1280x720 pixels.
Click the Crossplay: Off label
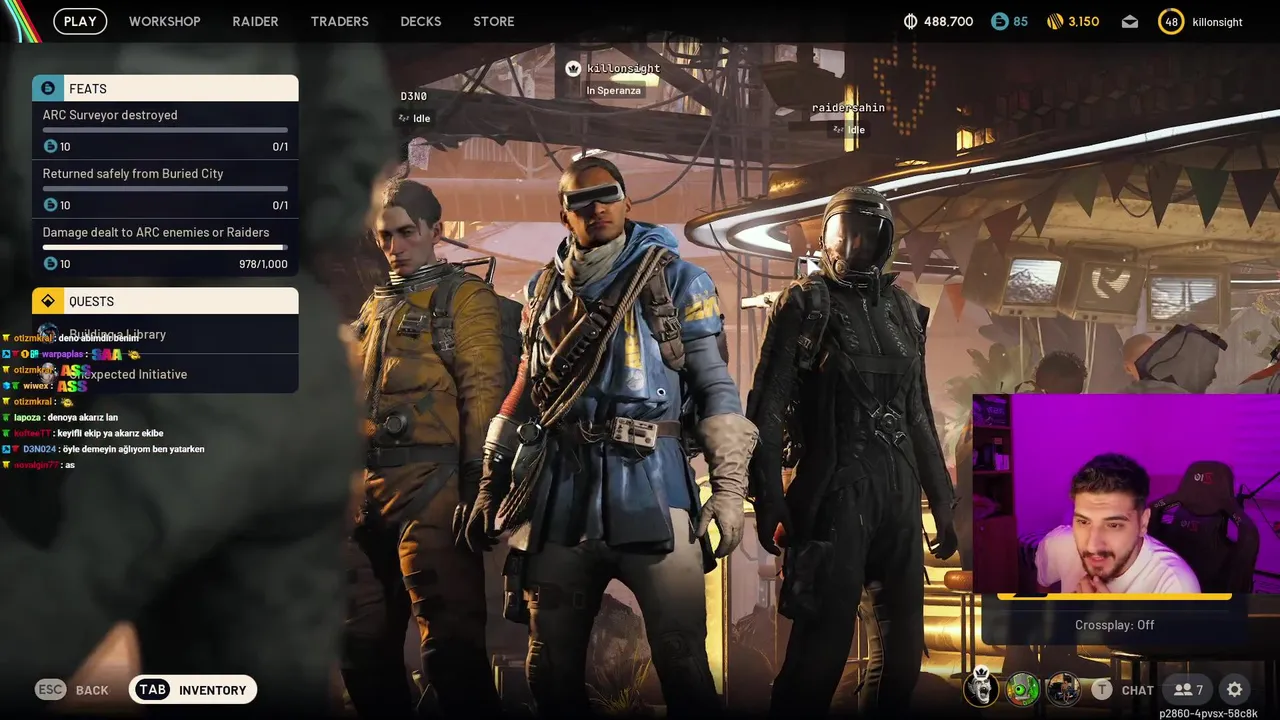click(x=1114, y=625)
